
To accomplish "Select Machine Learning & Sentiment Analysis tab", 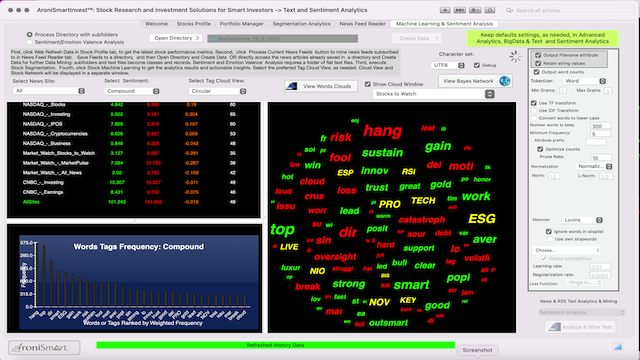I will [444, 24].
